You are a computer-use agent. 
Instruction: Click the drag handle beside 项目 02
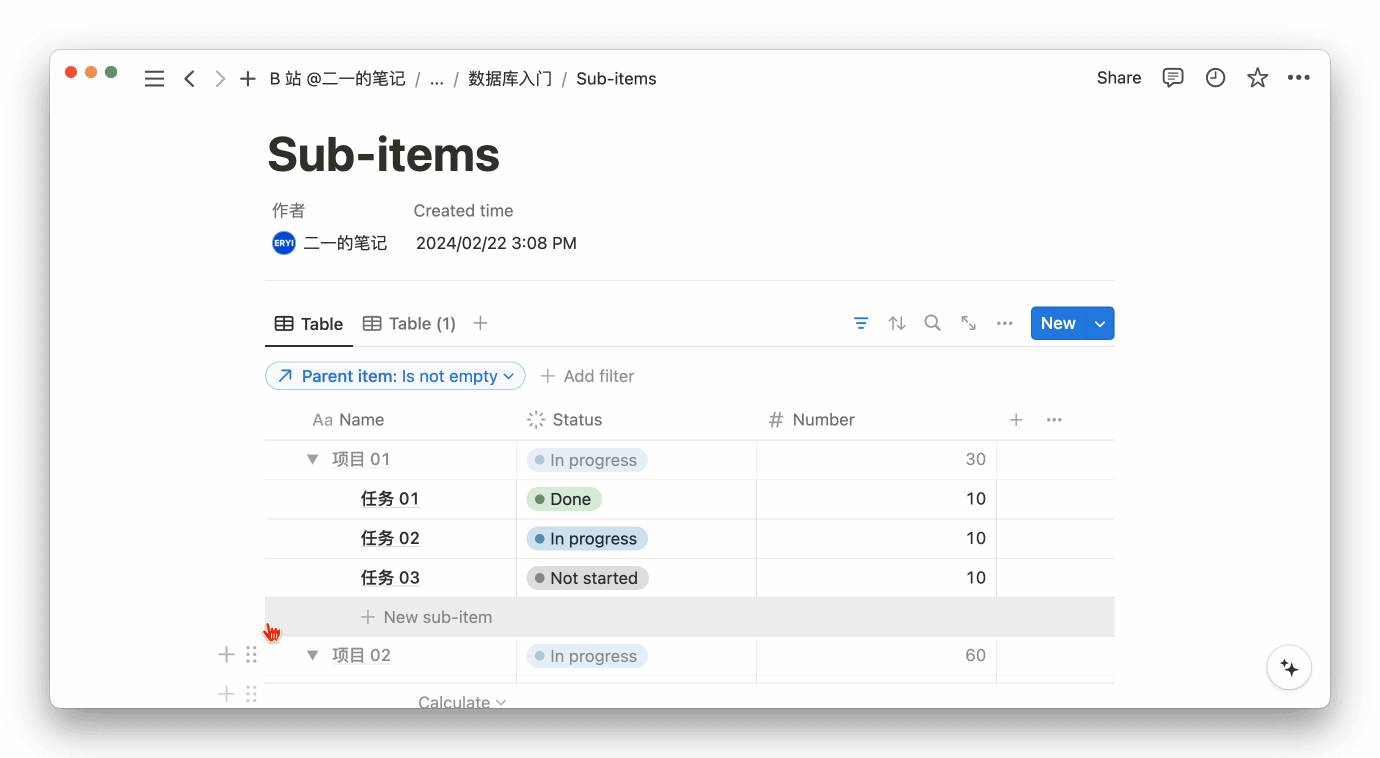point(252,655)
